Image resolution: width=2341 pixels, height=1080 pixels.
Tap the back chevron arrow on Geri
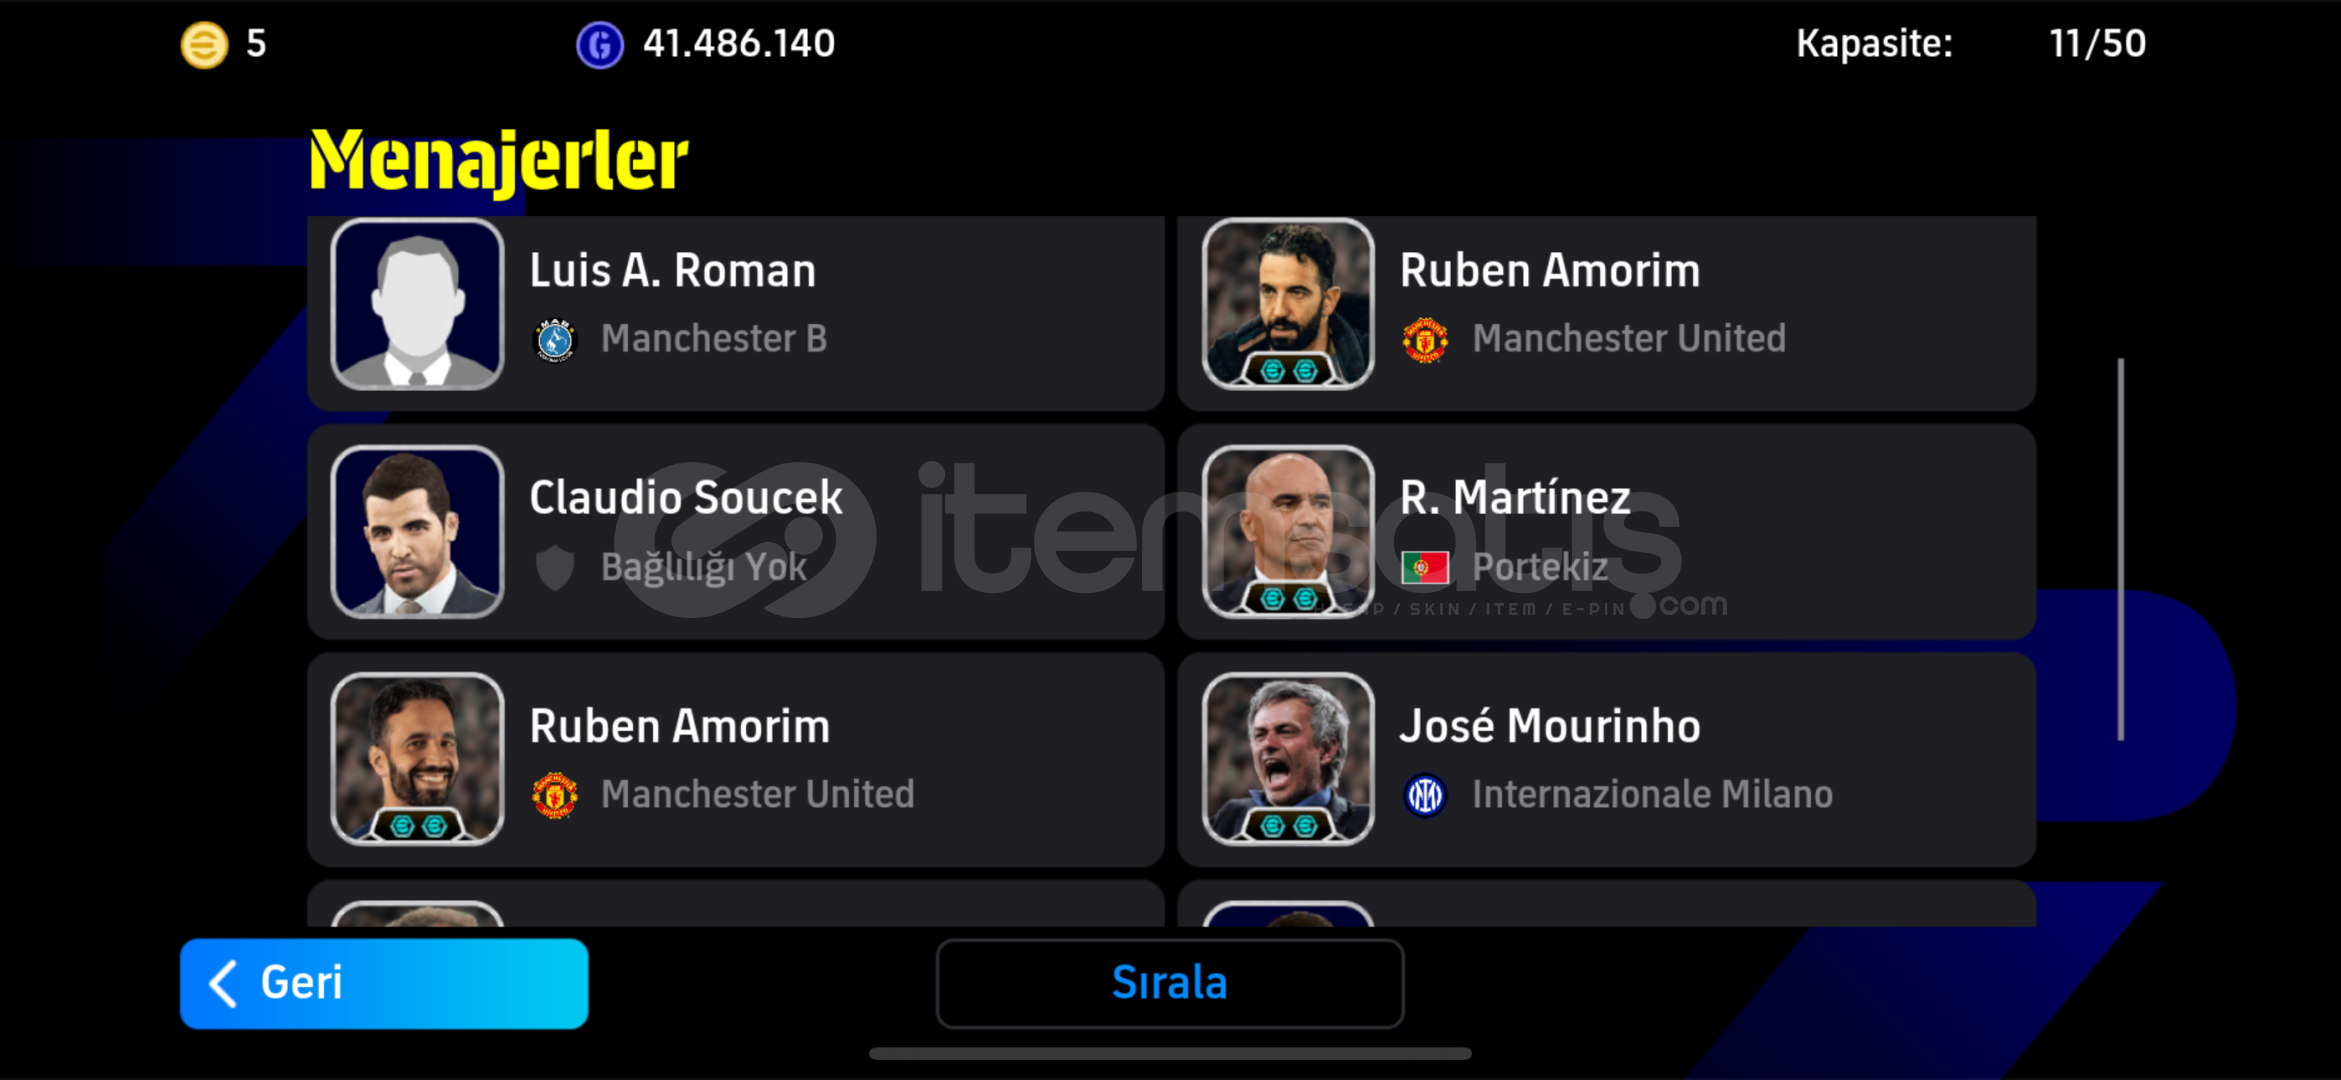[223, 983]
